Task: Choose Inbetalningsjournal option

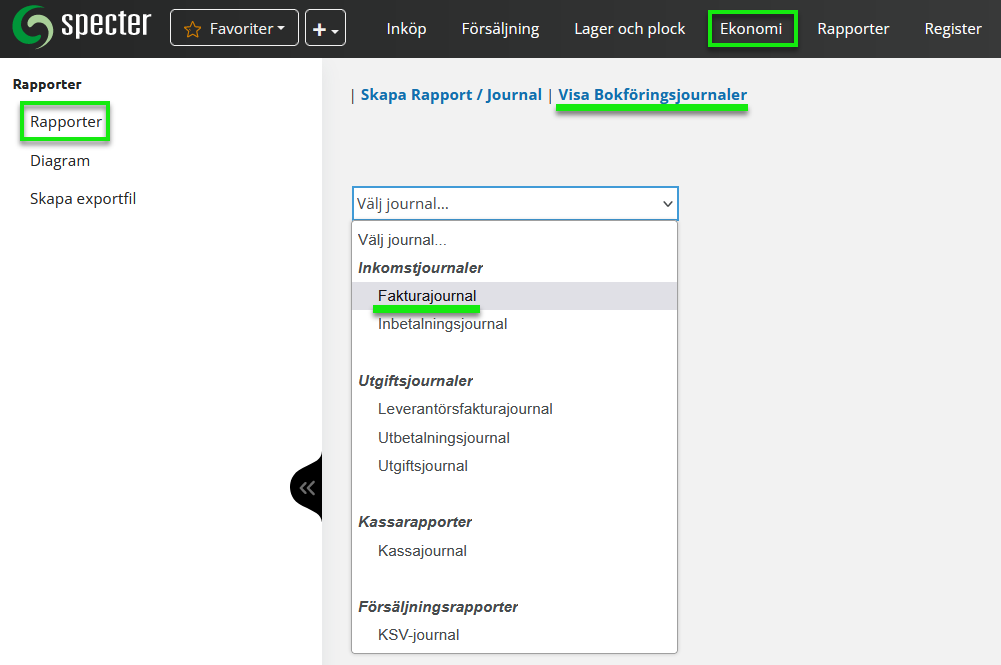Action: 442,324
